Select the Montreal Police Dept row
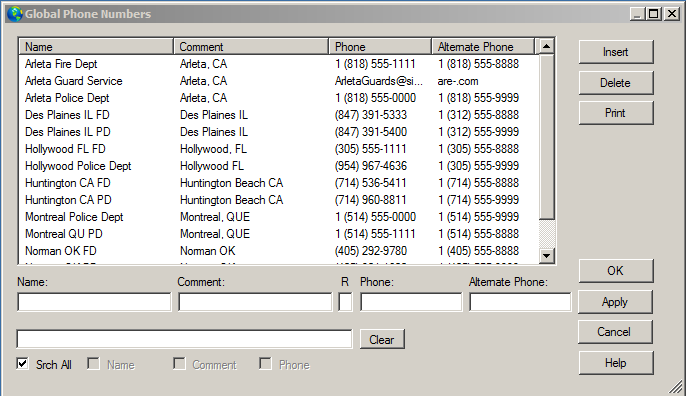This screenshot has height=396, width=686. tap(279, 217)
